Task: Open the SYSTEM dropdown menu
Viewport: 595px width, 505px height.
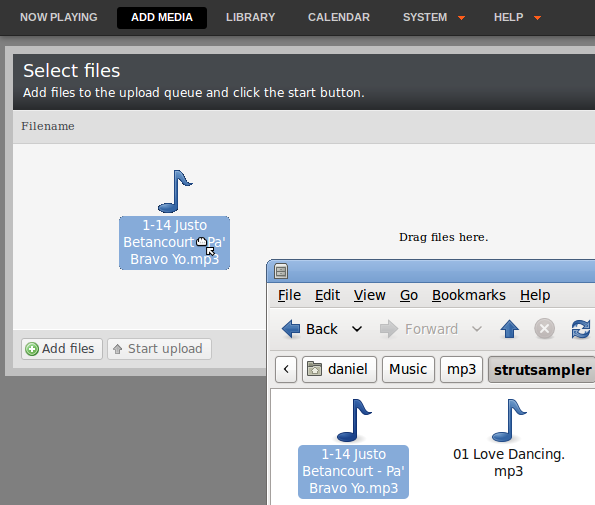Action: [433, 17]
